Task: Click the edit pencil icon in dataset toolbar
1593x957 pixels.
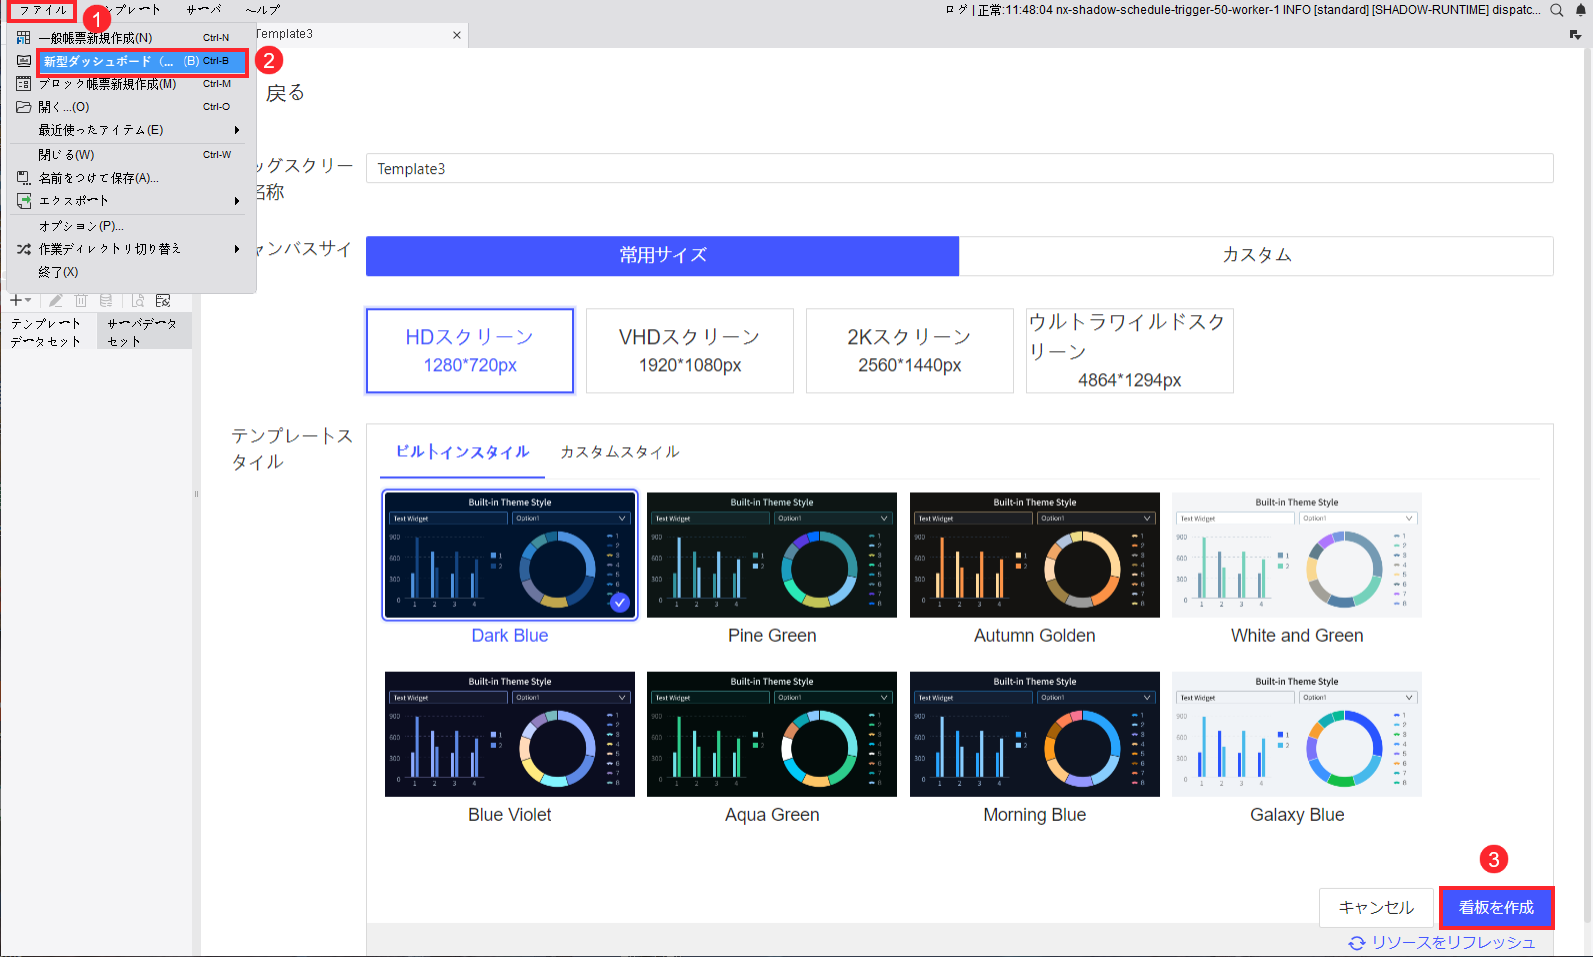Action: click(56, 300)
